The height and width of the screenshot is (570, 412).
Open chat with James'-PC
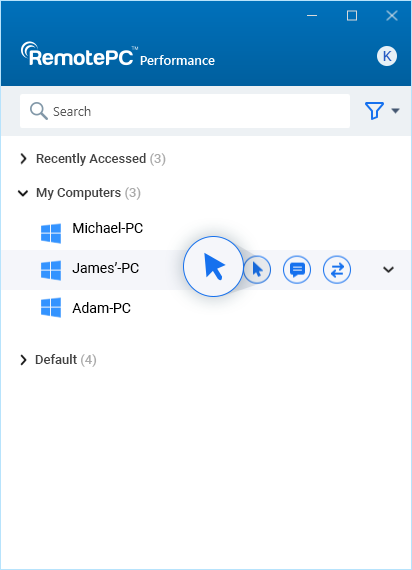tap(297, 270)
